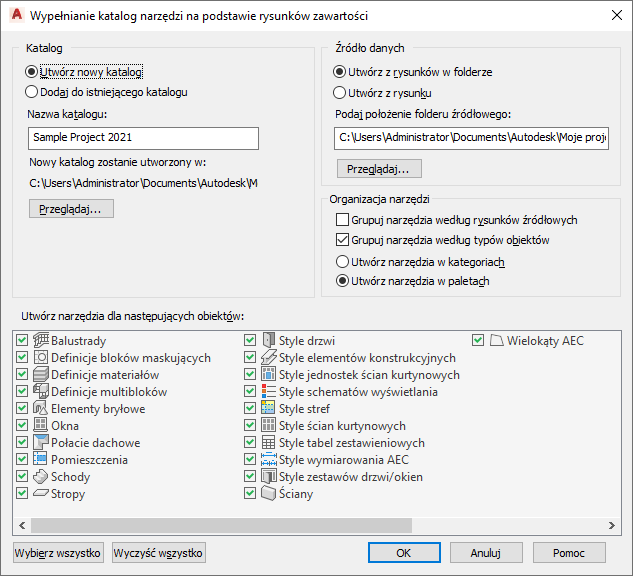Select Dodaj do istniejącego katalogu option
Screen dimensions: 633x576
click(32, 92)
